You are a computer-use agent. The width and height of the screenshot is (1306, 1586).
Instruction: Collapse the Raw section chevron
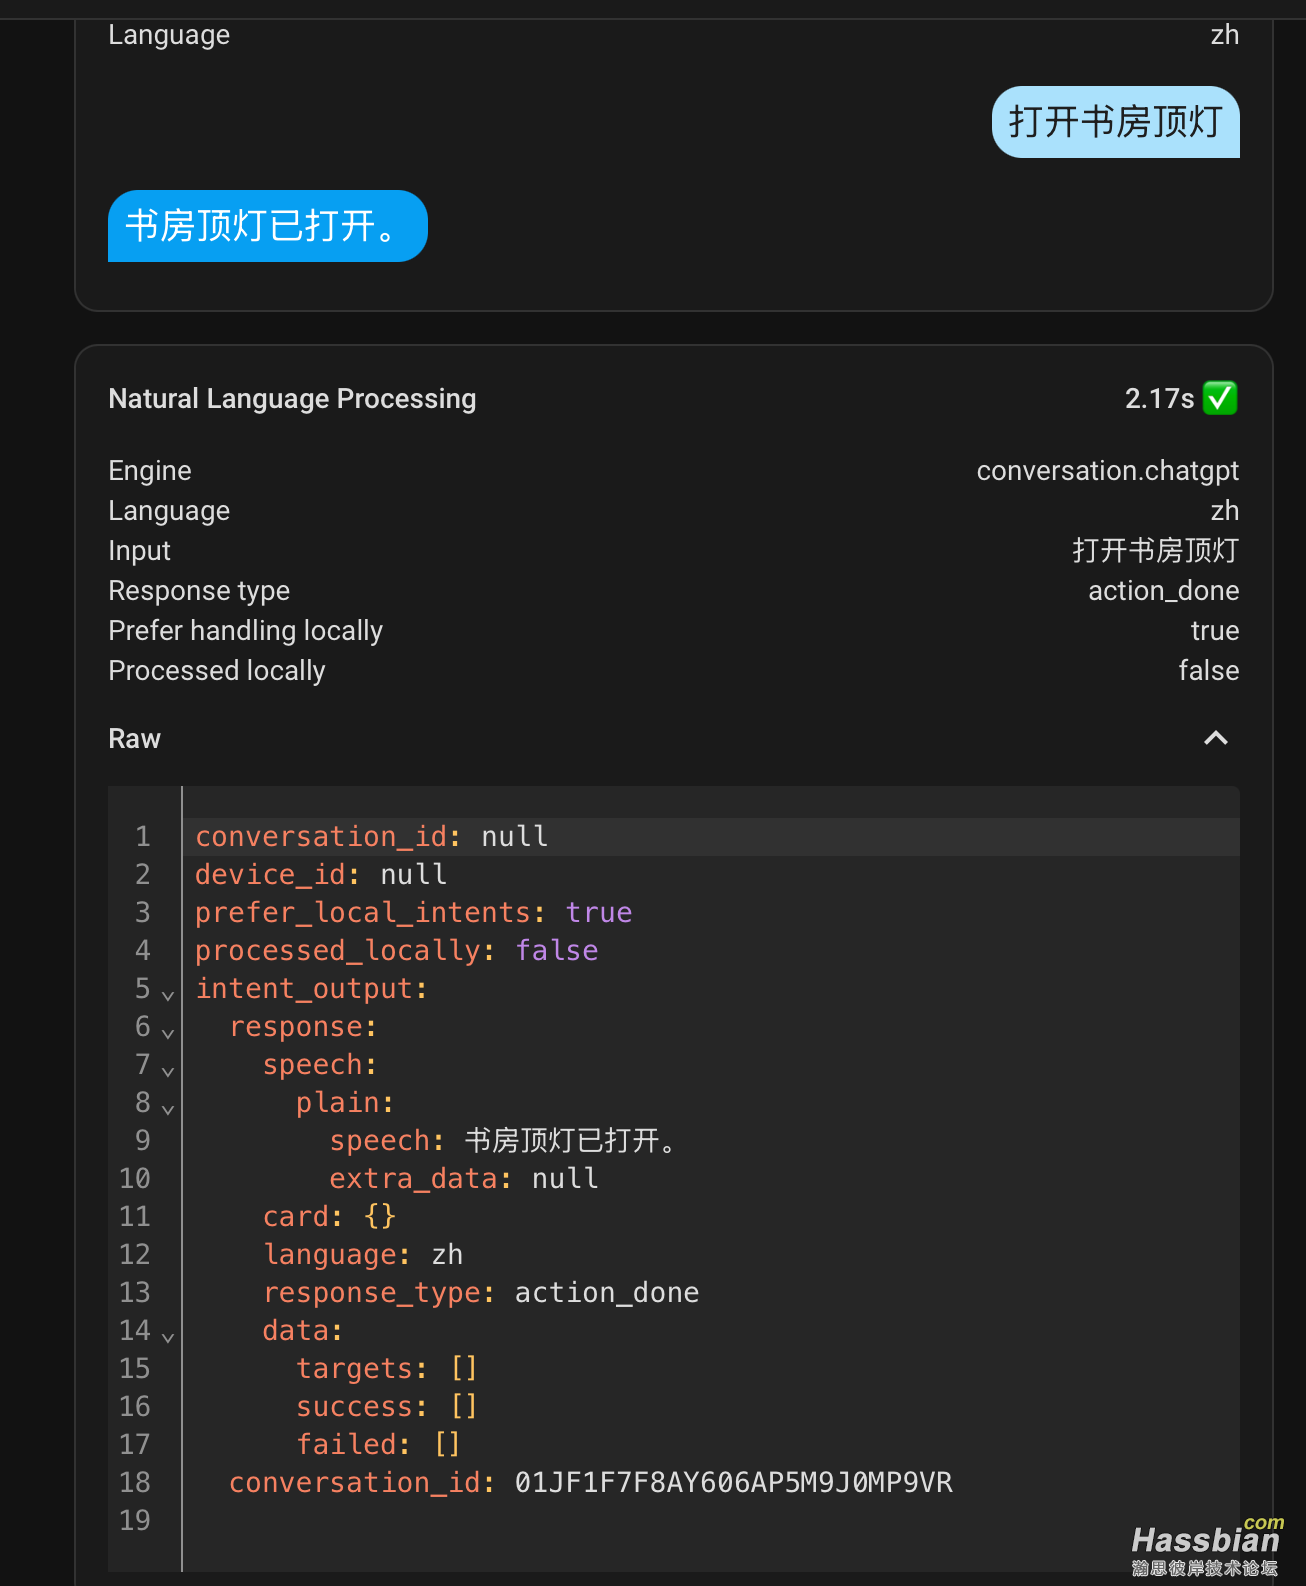[x=1215, y=738]
